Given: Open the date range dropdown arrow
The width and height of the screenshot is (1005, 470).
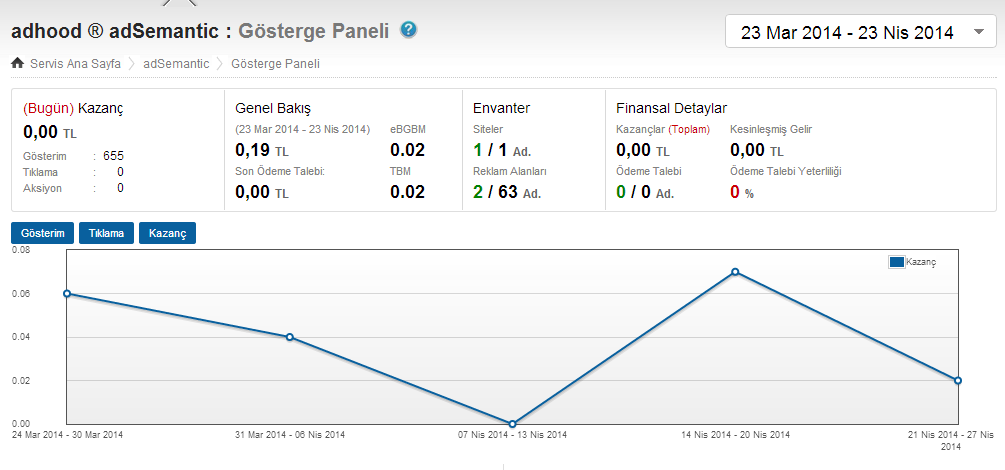Looking at the screenshot, I should (x=979, y=32).
